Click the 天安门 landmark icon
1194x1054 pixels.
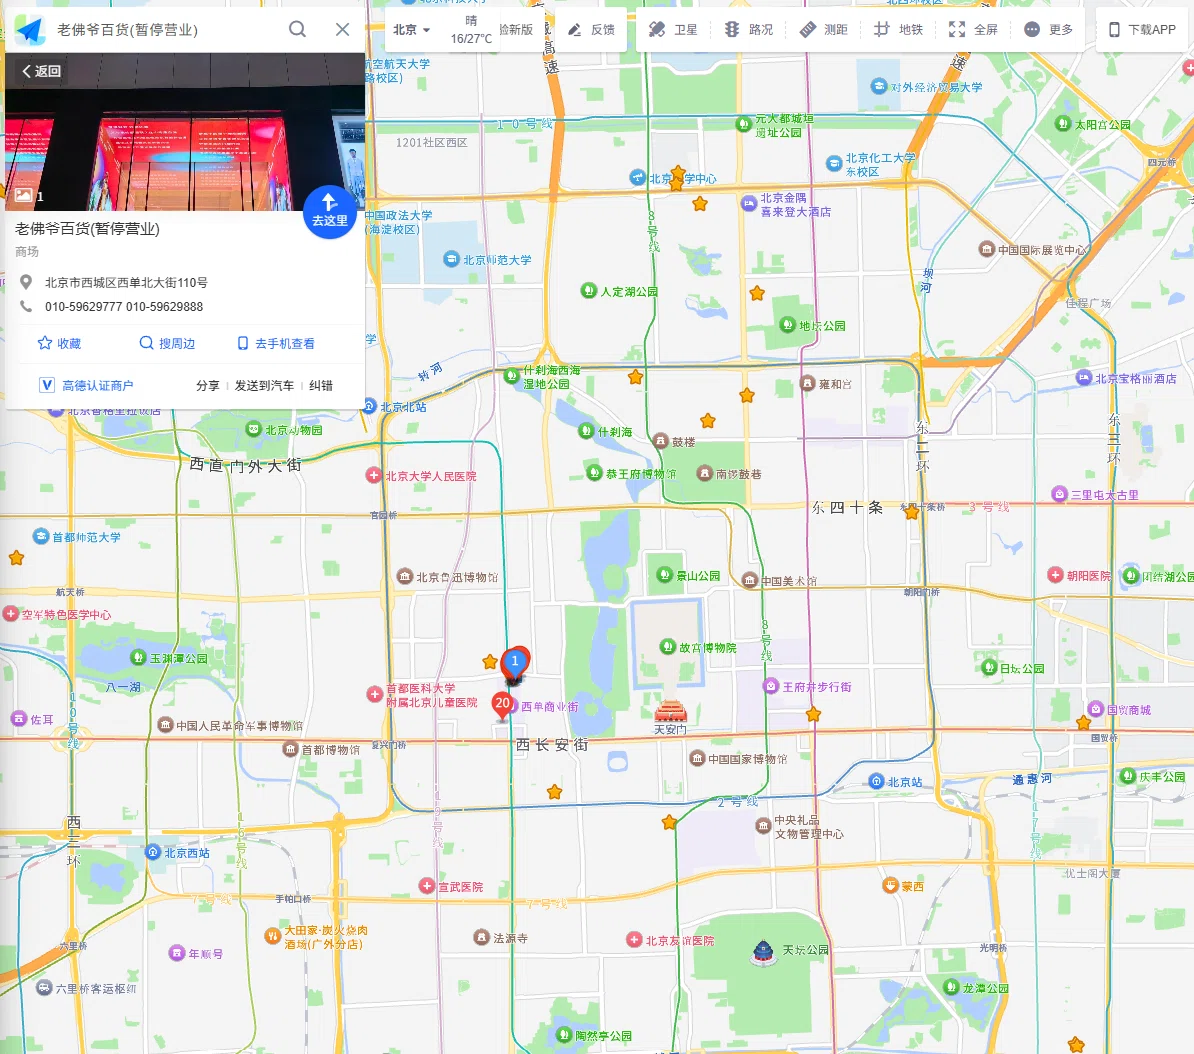pyautogui.click(x=671, y=711)
